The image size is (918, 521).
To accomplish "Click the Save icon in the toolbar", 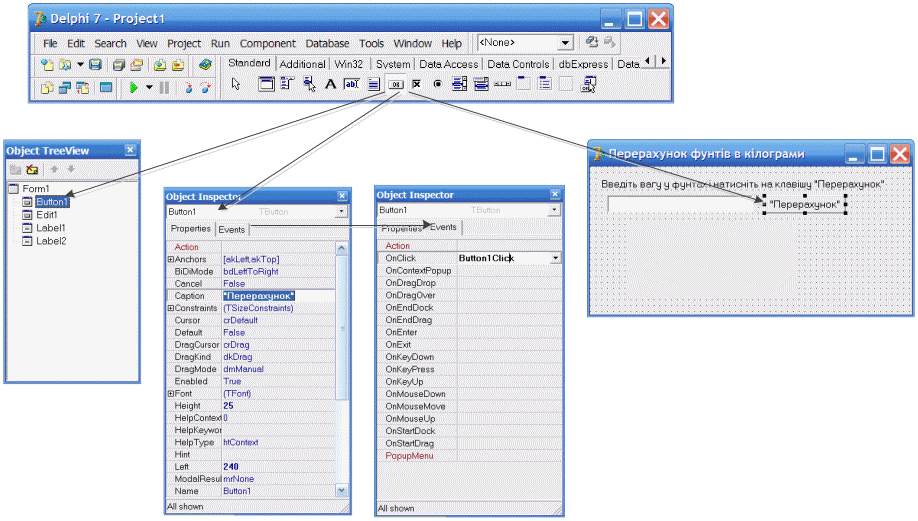I will point(95,65).
